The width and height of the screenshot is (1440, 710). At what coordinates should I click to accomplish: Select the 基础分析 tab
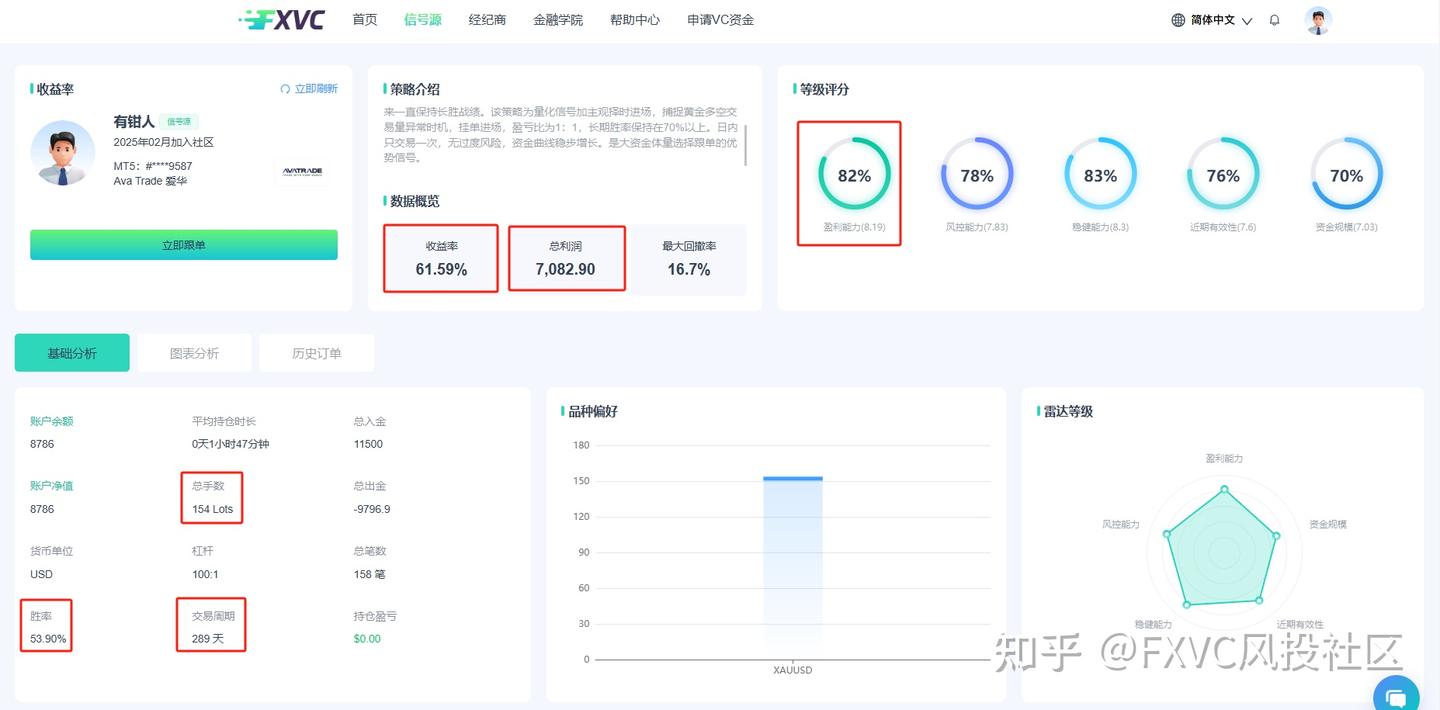(72, 353)
